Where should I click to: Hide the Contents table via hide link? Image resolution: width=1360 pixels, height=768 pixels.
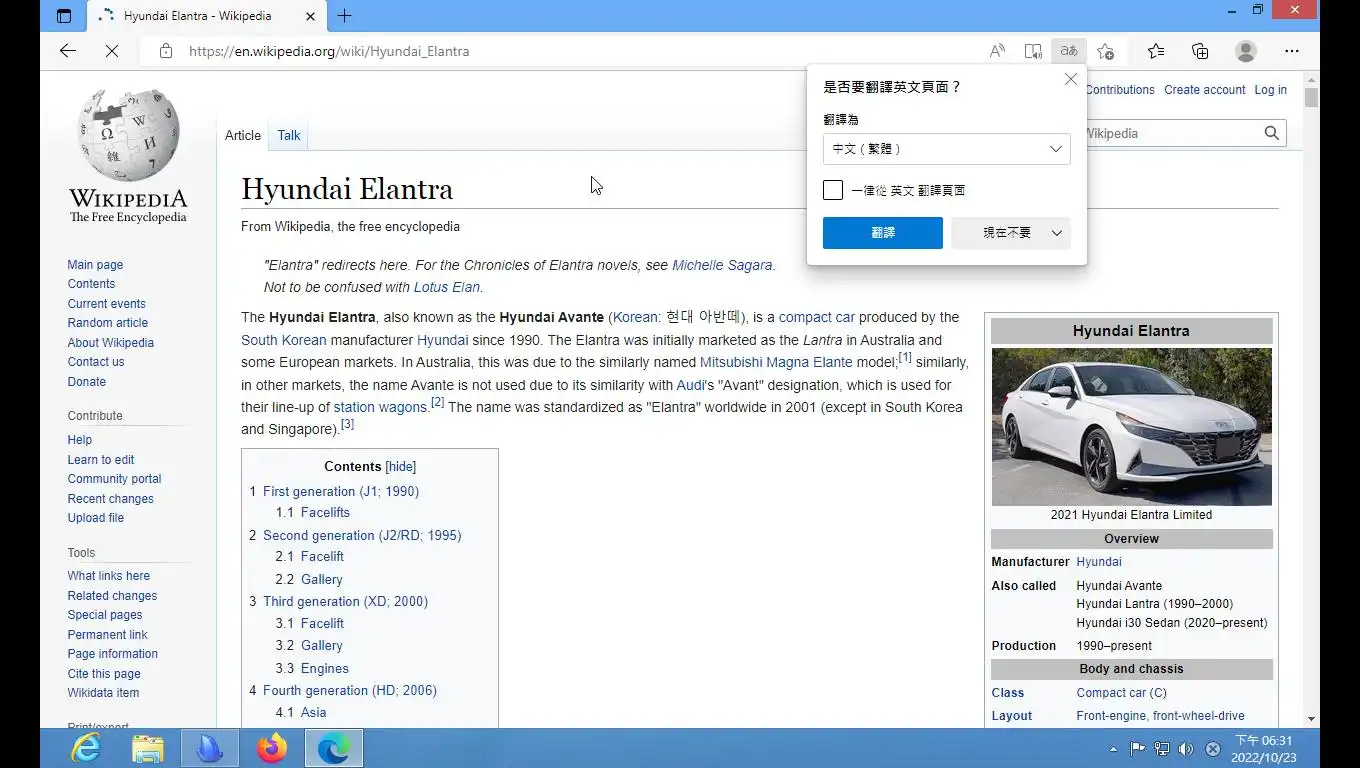tap(401, 467)
